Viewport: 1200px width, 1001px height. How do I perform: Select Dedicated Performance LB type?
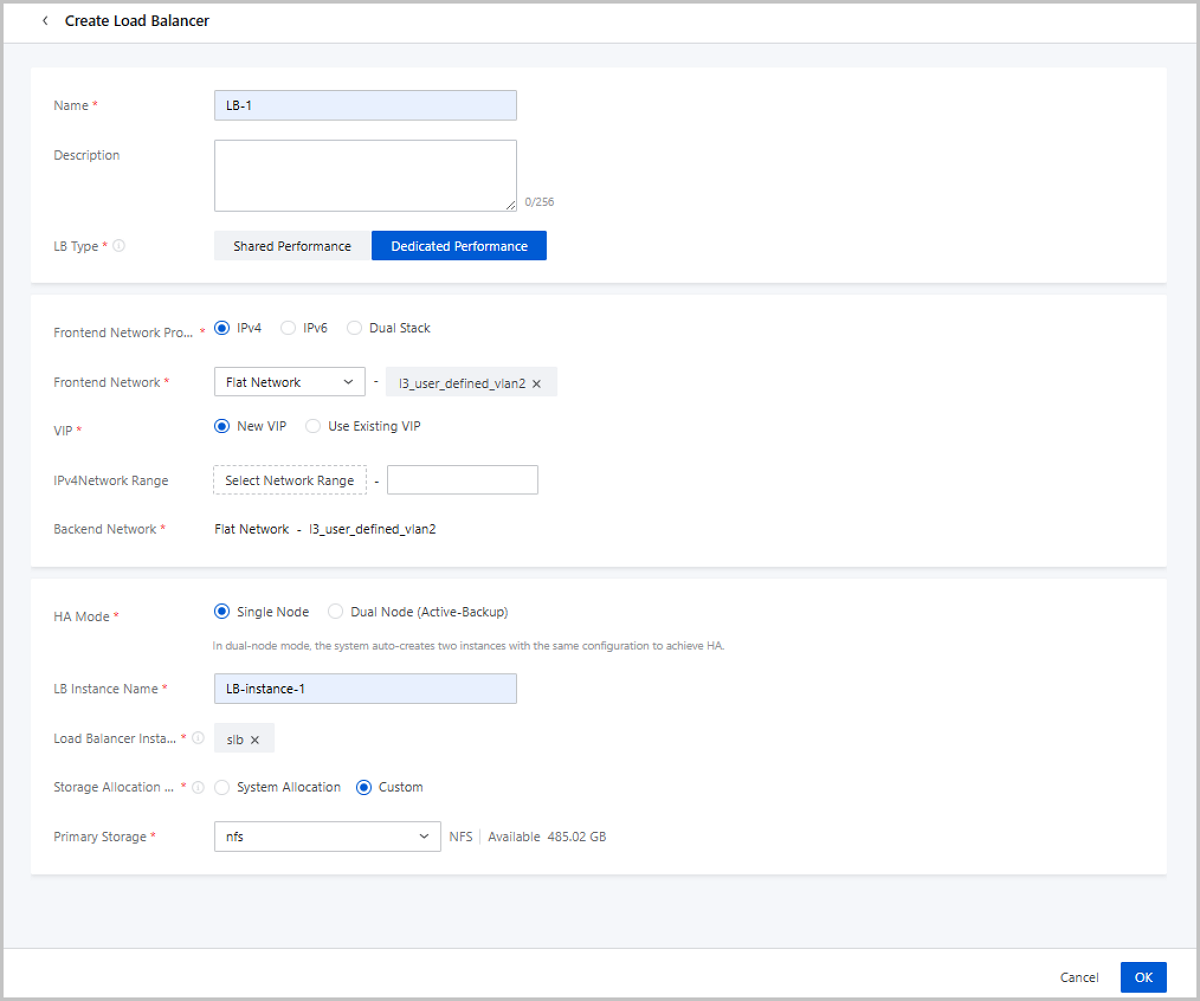459,246
